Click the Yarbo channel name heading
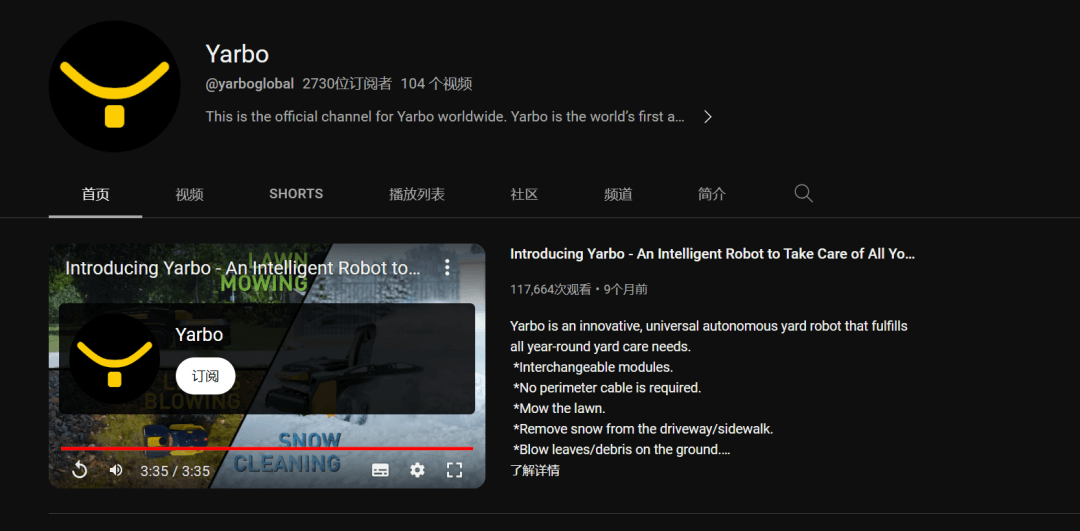The image size is (1080, 531). pos(237,53)
